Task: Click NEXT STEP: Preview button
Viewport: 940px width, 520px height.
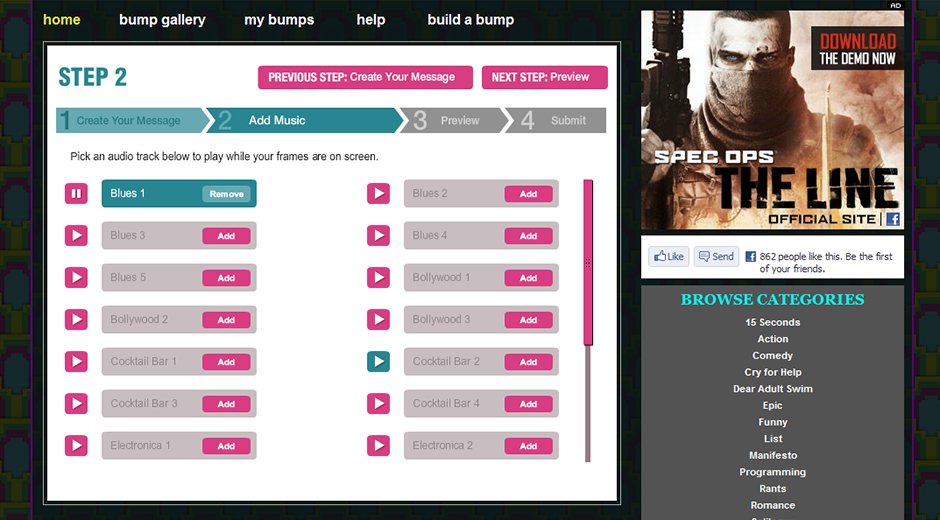Action: [x=544, y=77]
